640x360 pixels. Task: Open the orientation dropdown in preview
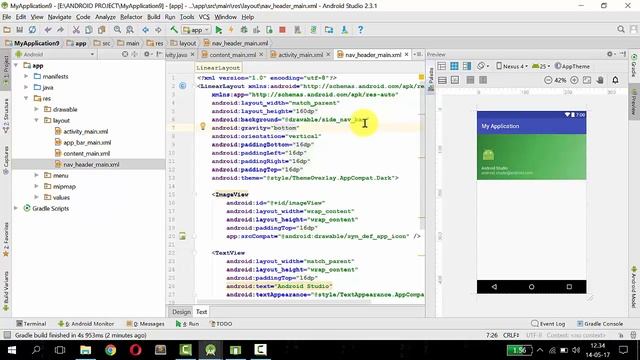tap(483, 66)
